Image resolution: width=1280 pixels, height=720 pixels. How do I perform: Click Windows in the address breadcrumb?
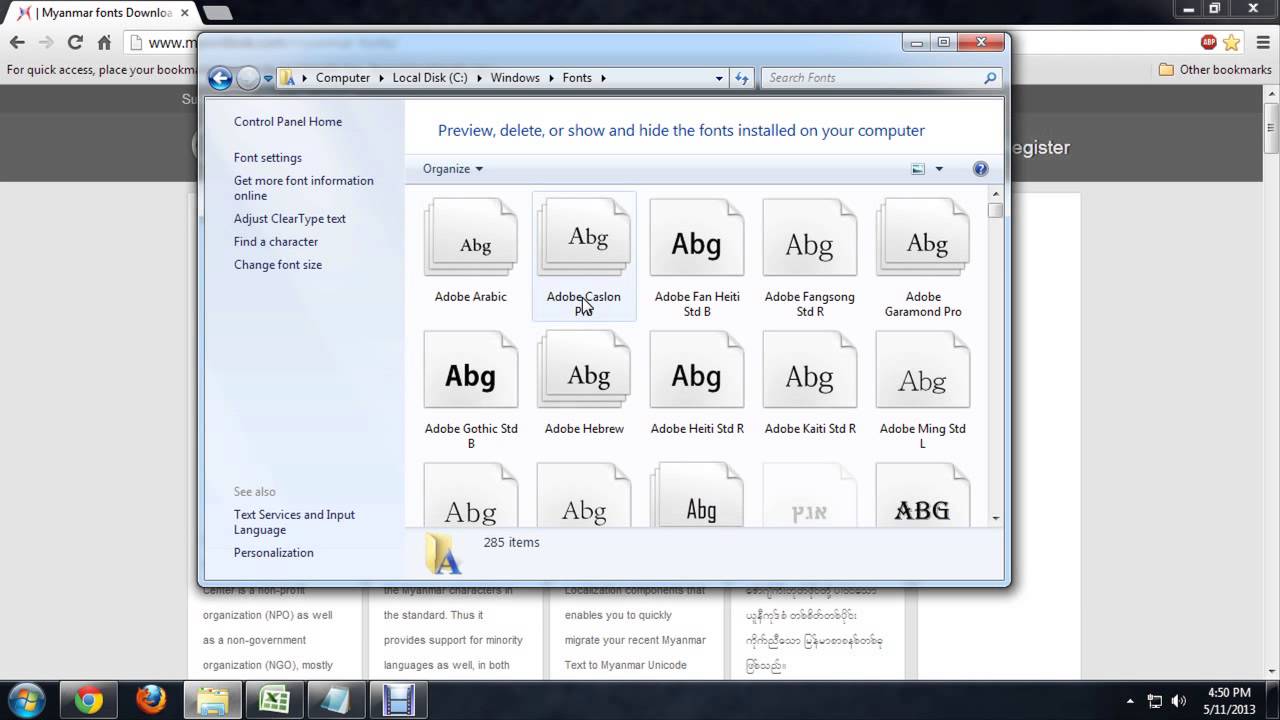[515, 78]
